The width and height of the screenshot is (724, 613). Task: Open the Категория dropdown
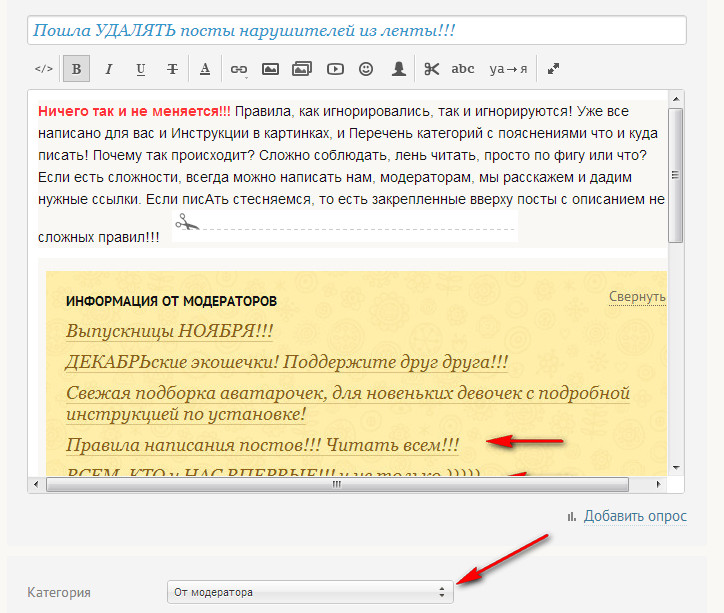point(310,592)
